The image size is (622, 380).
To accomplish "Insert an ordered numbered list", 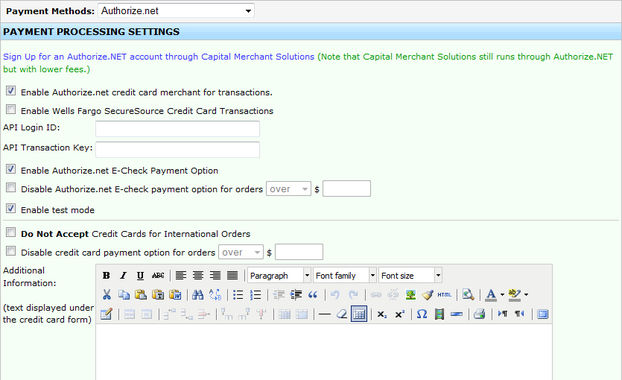I will 255,294.
